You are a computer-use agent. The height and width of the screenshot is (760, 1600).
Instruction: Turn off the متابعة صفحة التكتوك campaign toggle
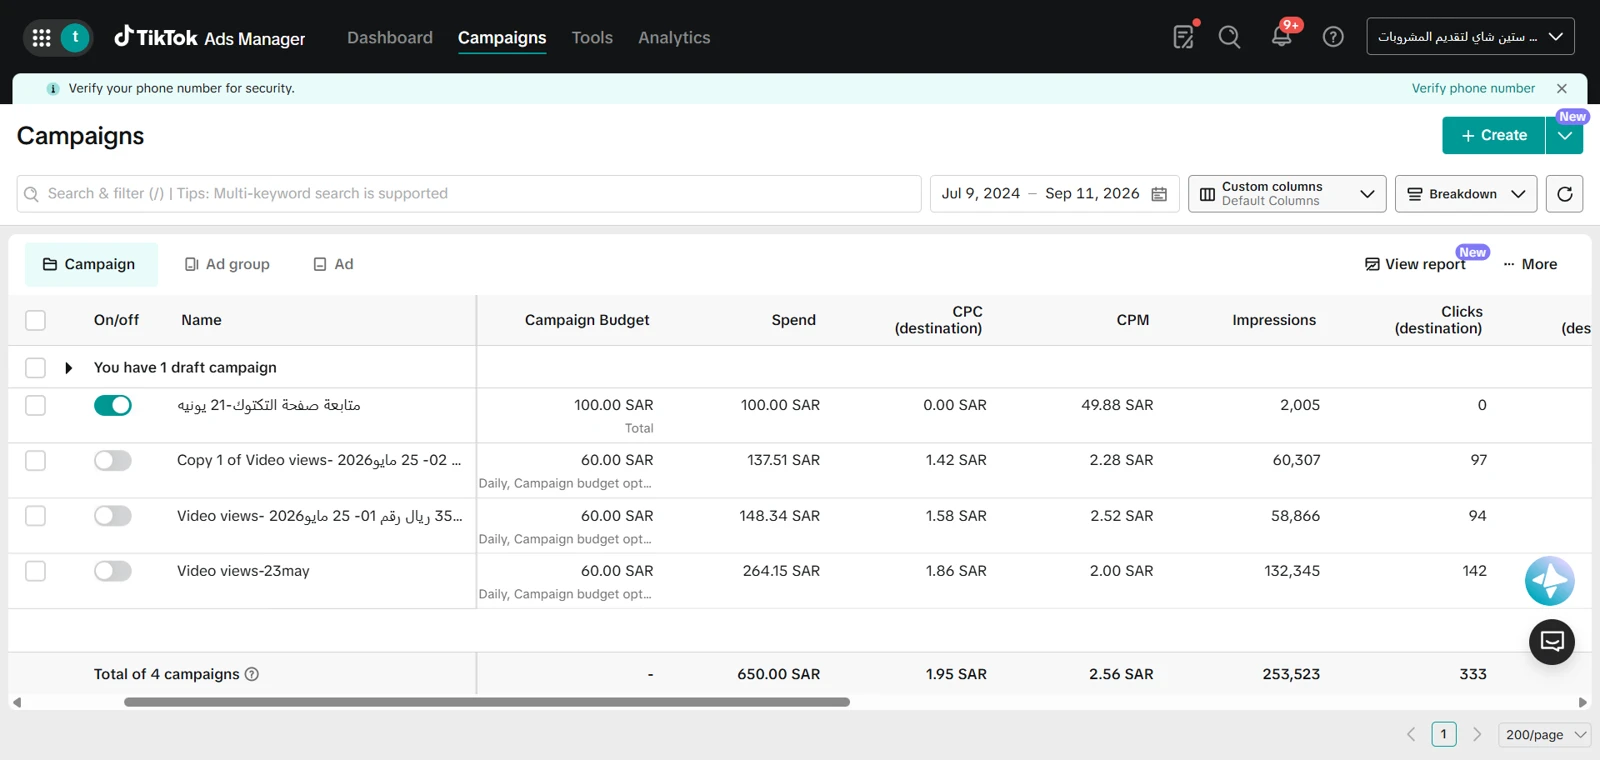pos(113,405)
